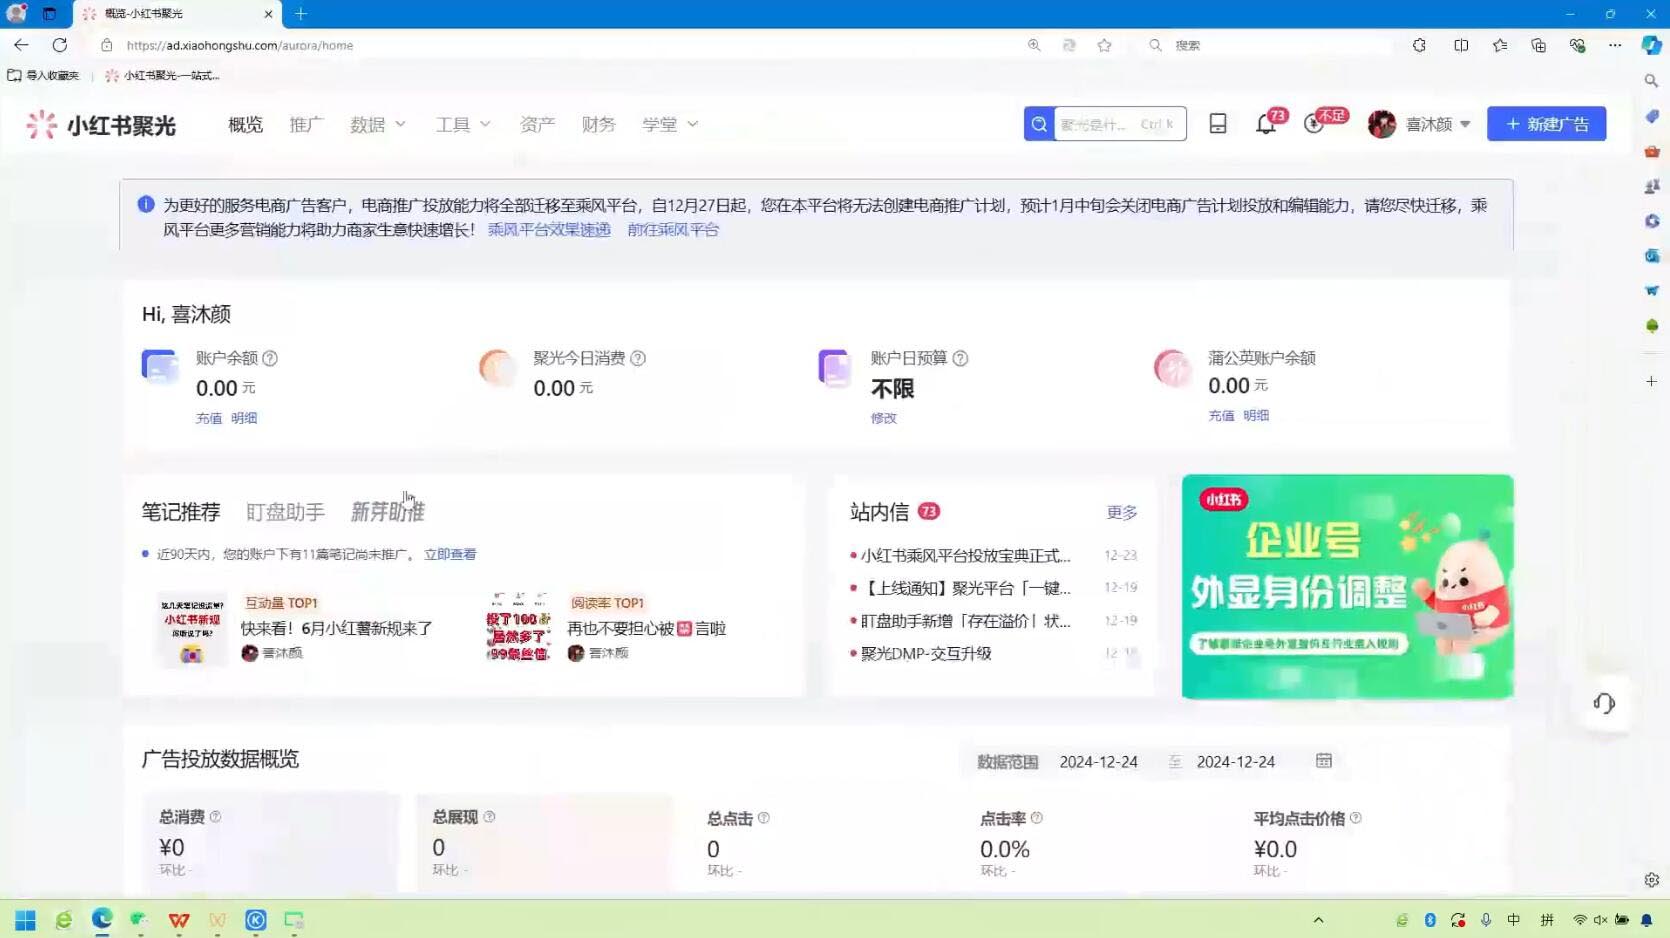Open the 企业号外显身份调整 banner
Screen dimensions: 1670x938
[1347, 587]
